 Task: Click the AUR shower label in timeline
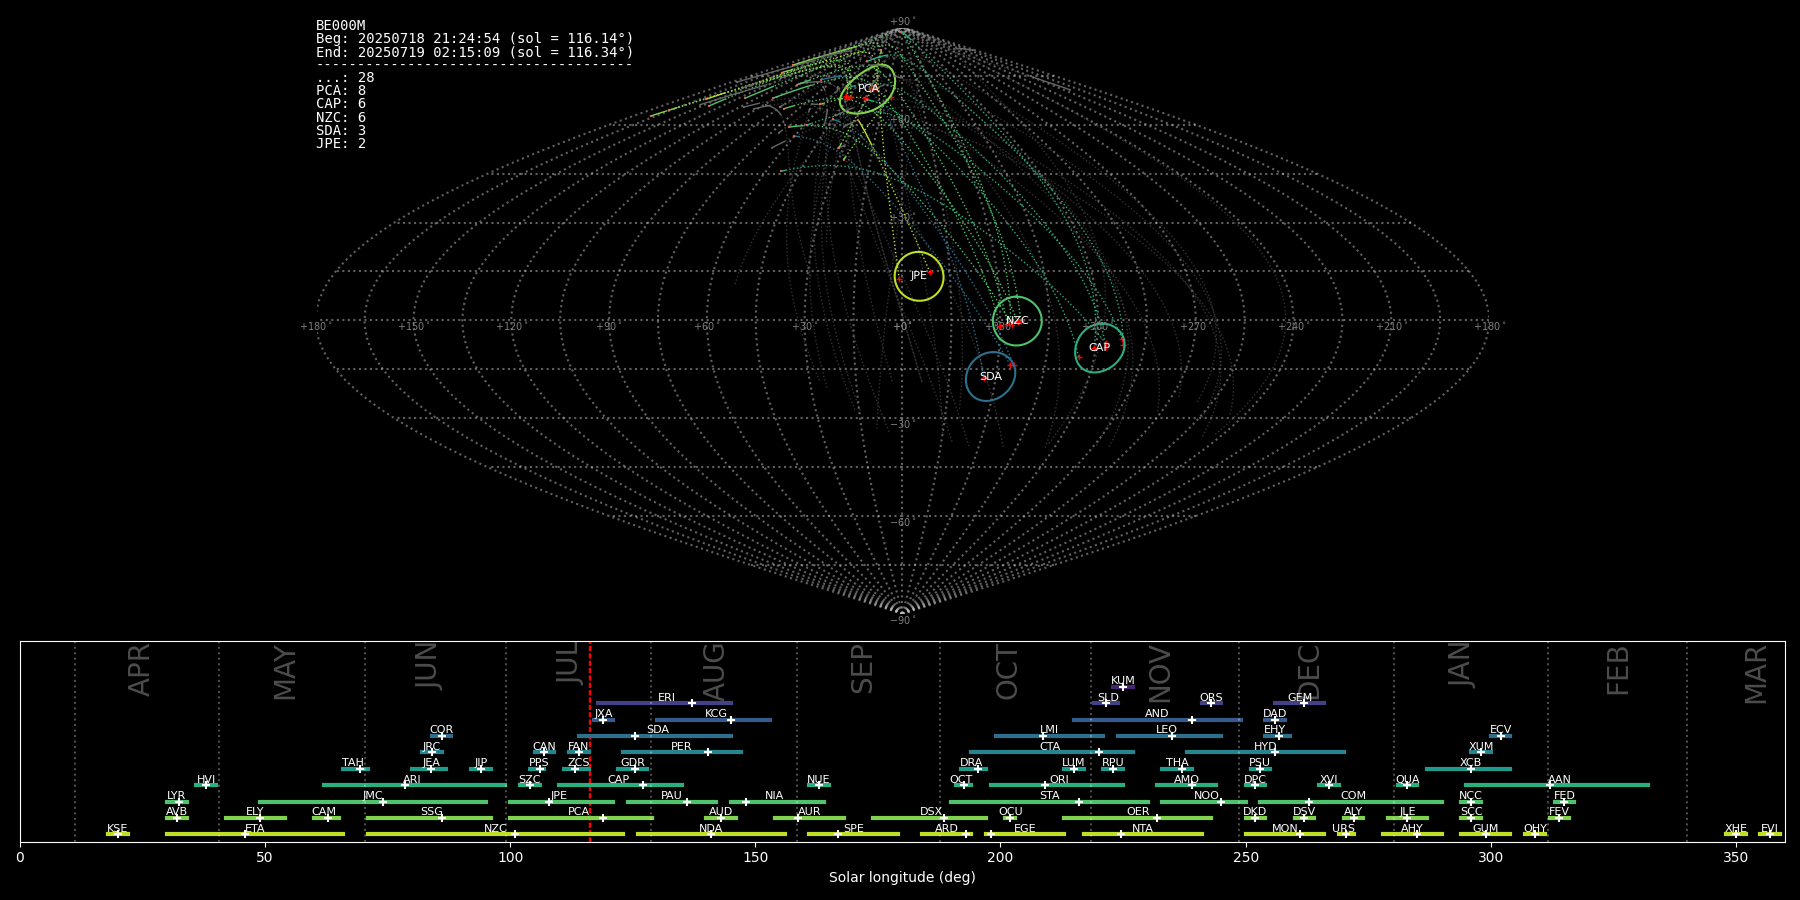(809, 812)
